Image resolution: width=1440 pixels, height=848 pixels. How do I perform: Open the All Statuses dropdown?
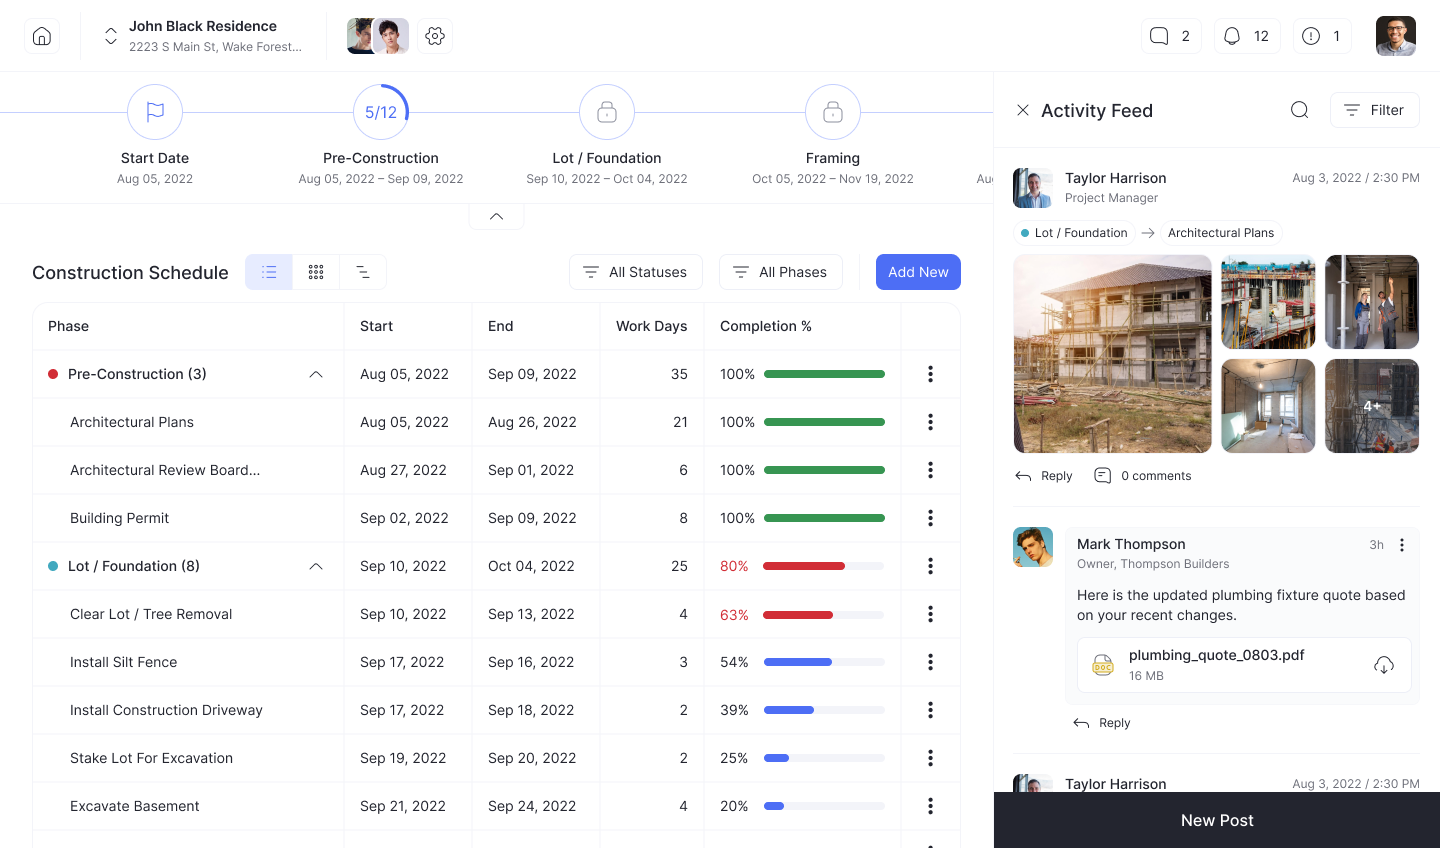click(x=635, y=271)
